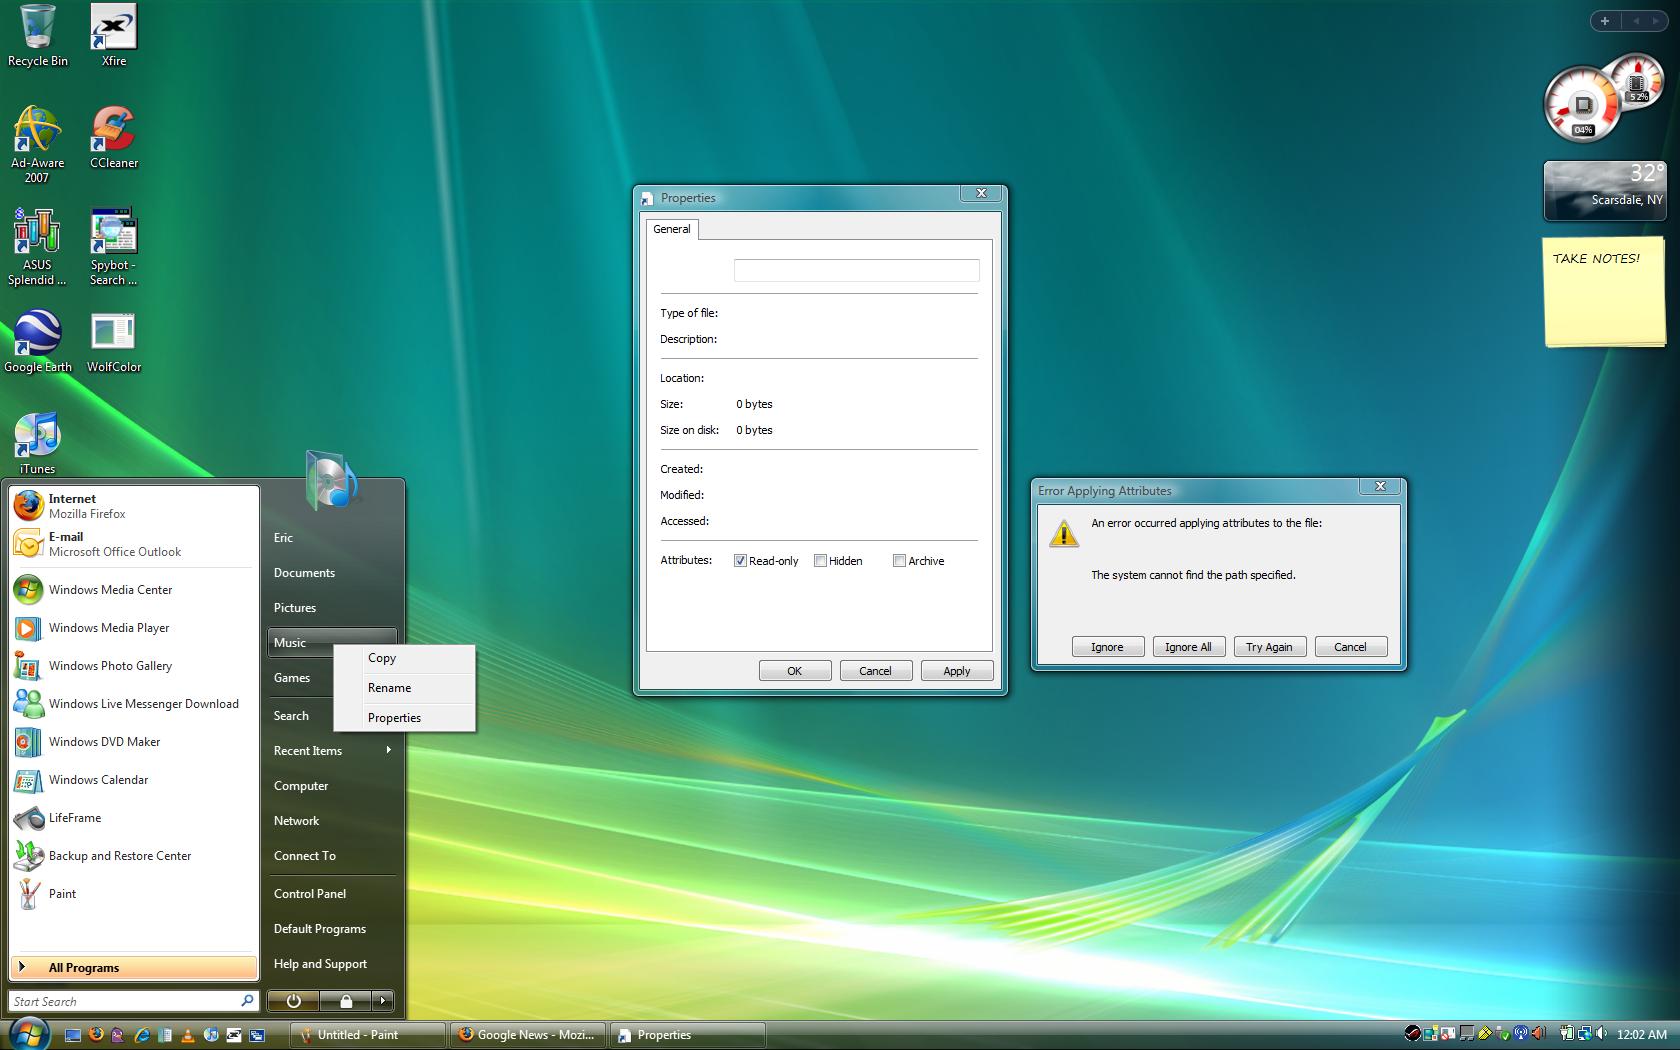The height and width of the screenshot is (1050, 1680).
Task: Select the iTunes desktop icon
Action: 38,444
